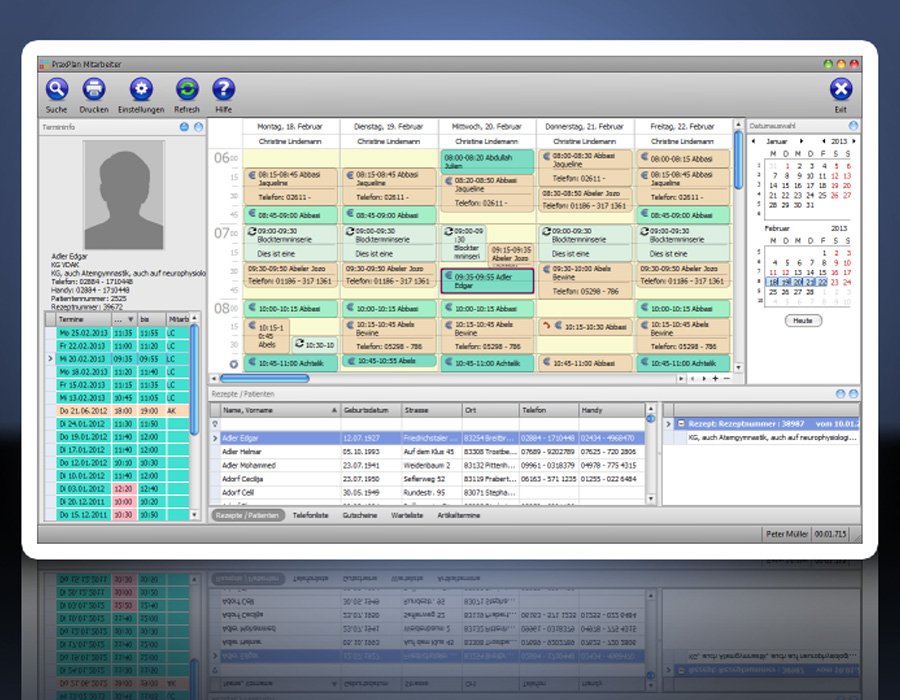
Task: Select patient row Adler Mohammed
Action: [428, 465]
